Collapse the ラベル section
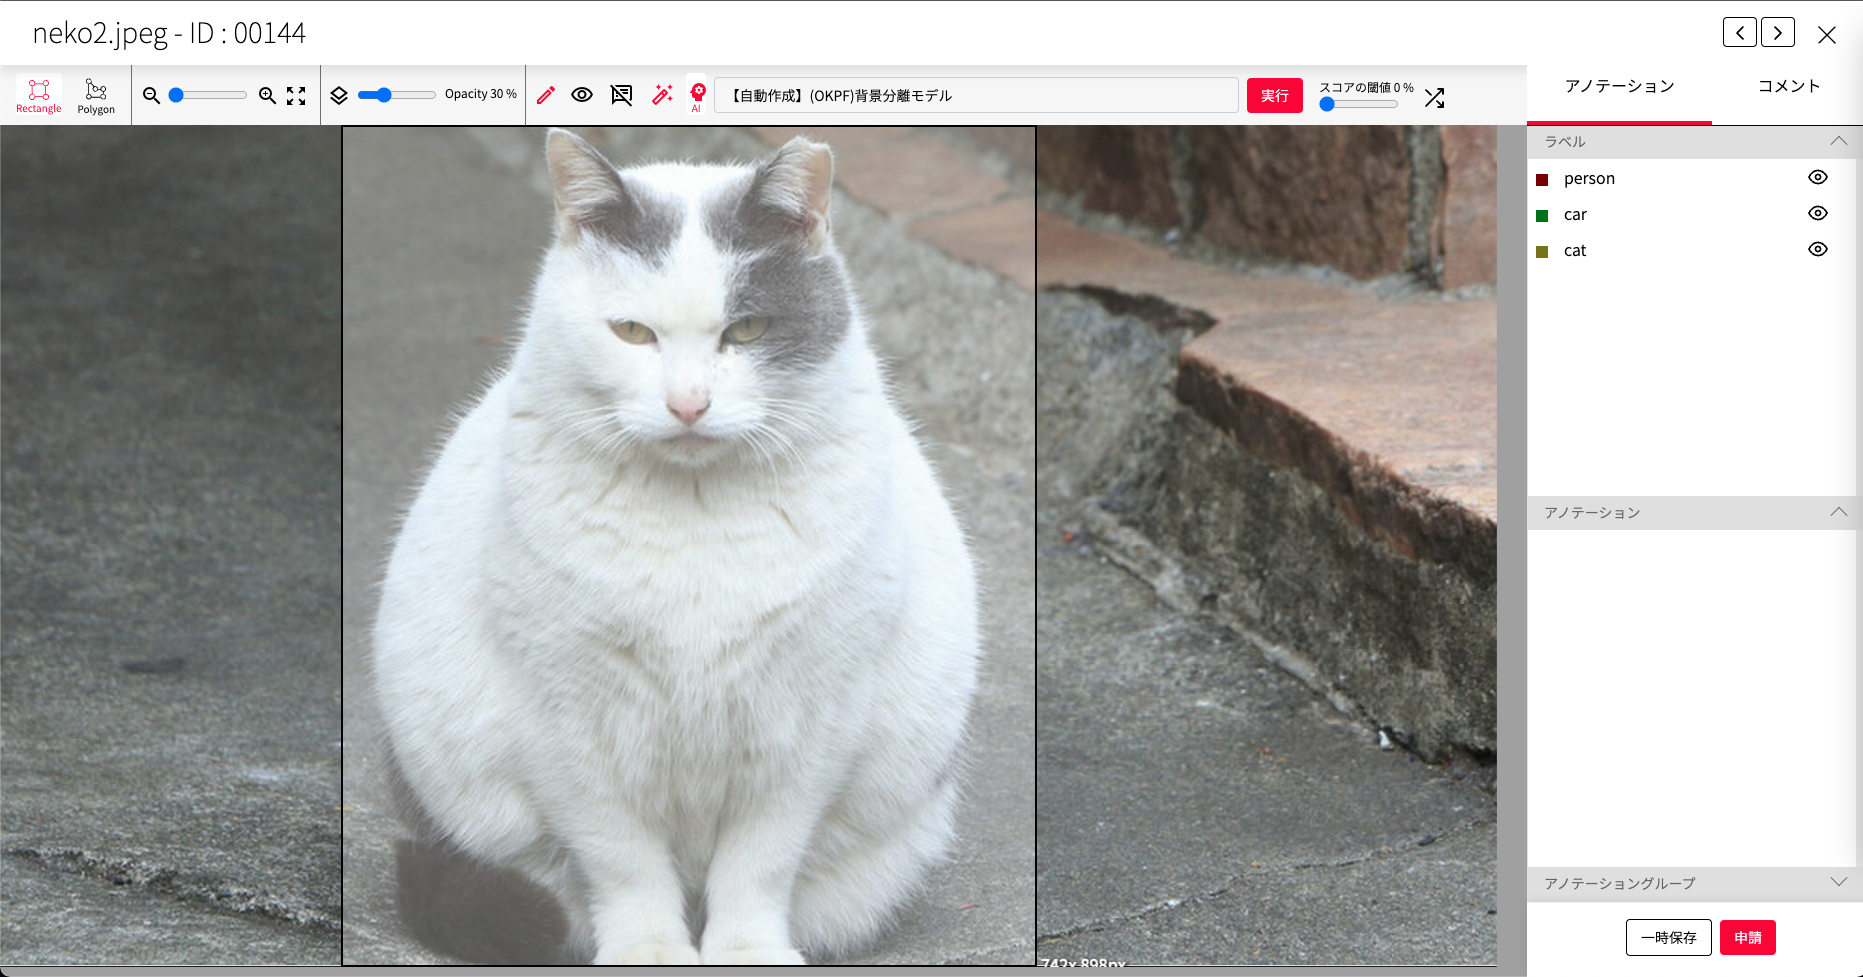 pyautogui.click(x=1838, y=141)
